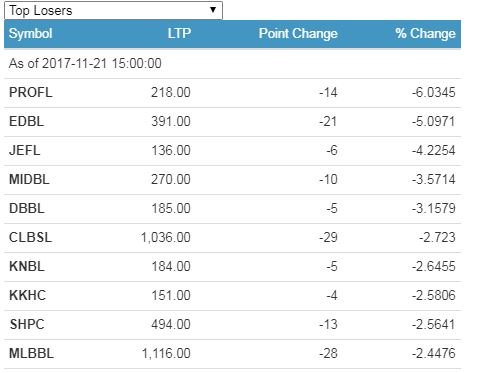Image resolution: width=477 pixels, height=373 pixels.
Task: Open the Top Losers dropdown
Action: click(x=113, y=10)
